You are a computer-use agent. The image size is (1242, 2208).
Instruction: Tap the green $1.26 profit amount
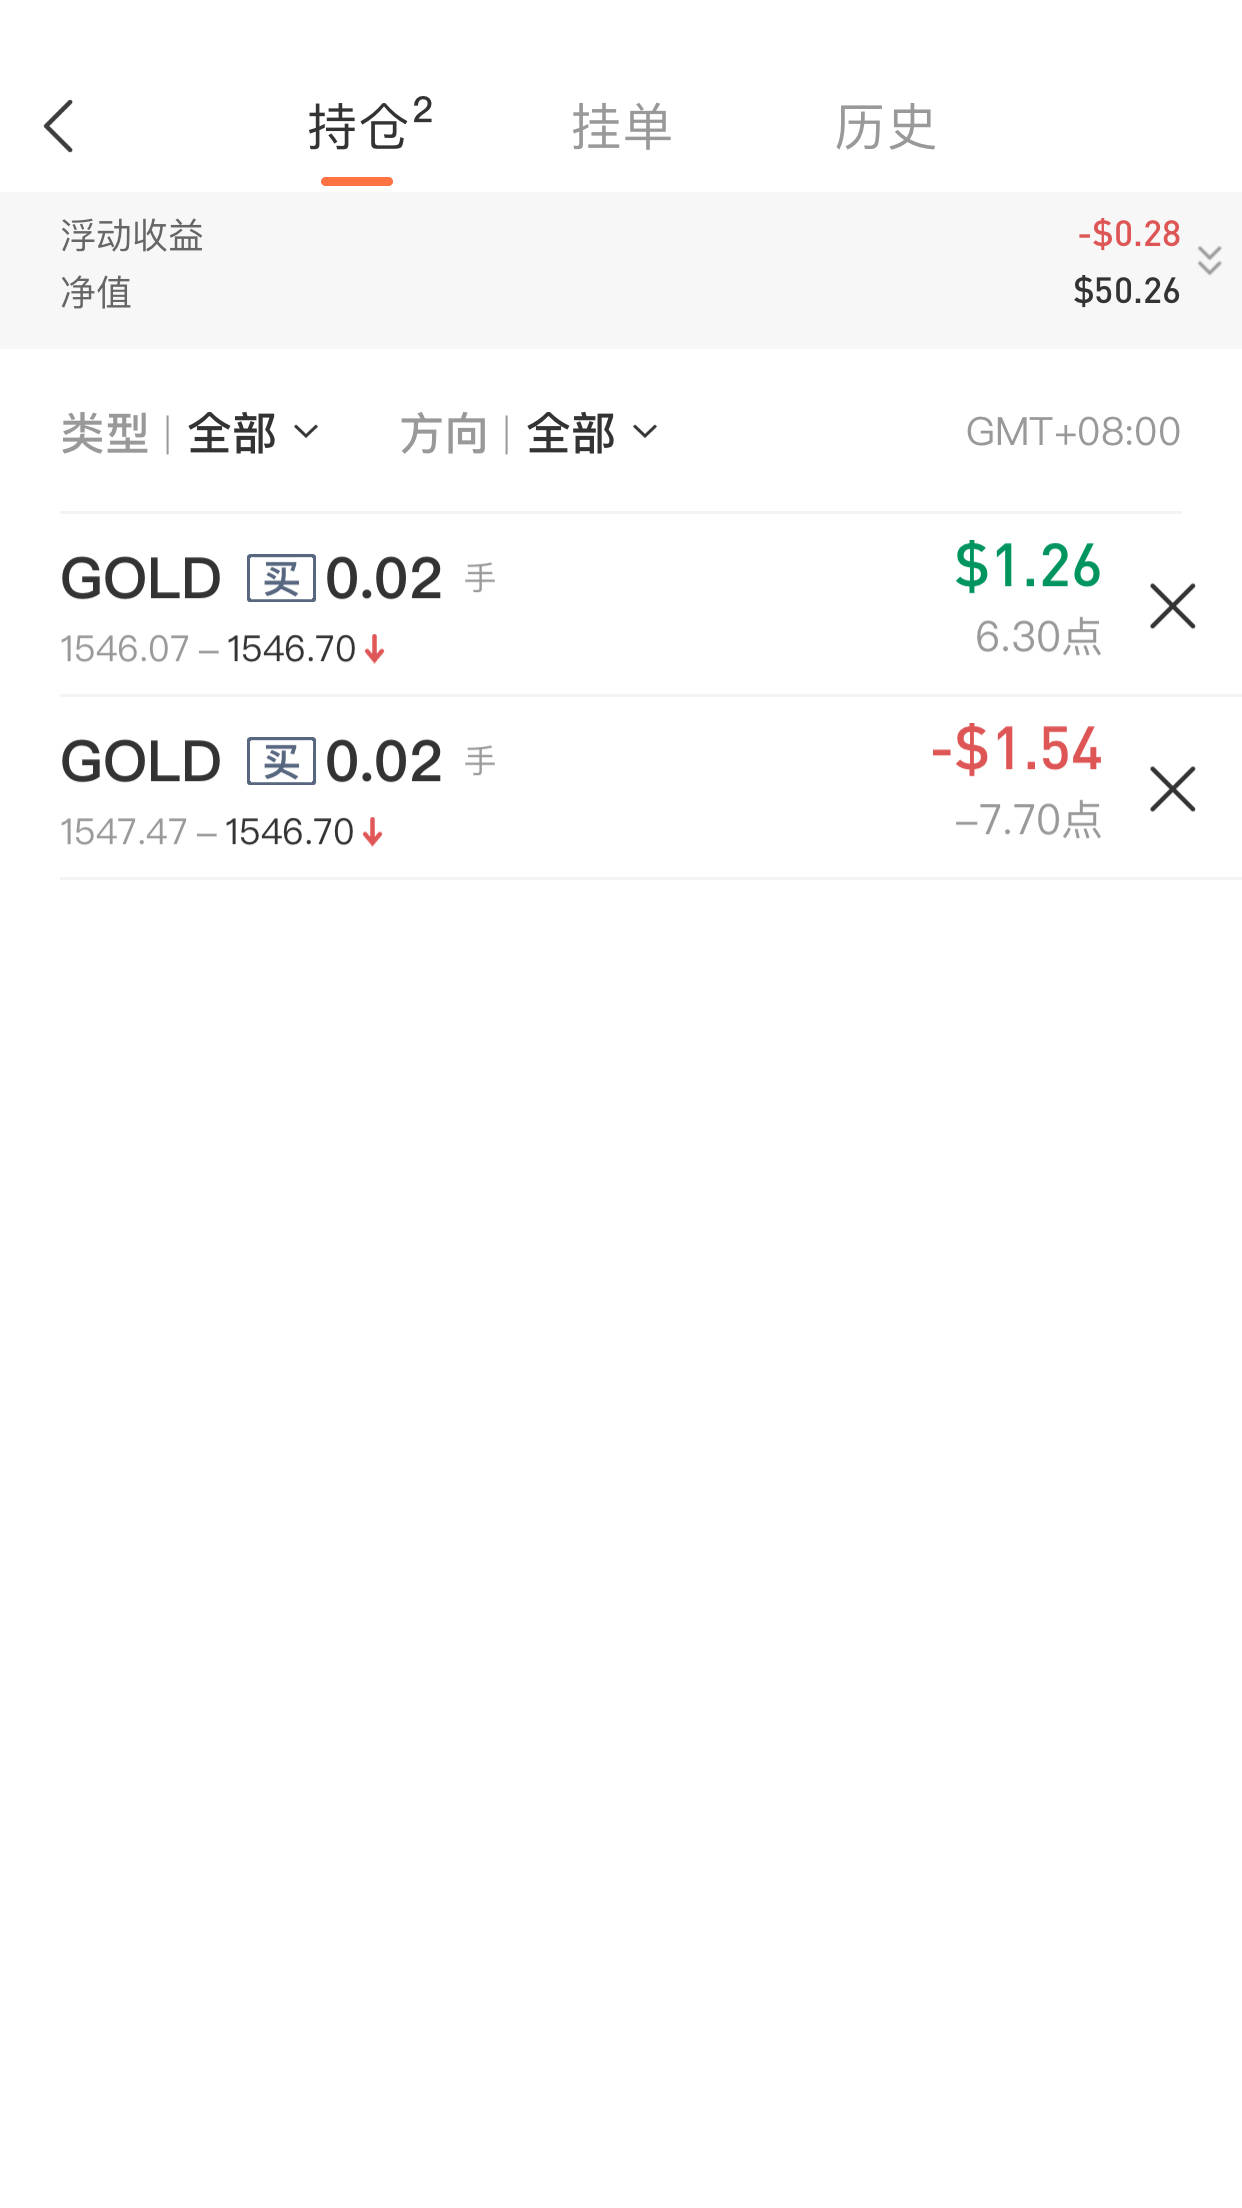1027,566
